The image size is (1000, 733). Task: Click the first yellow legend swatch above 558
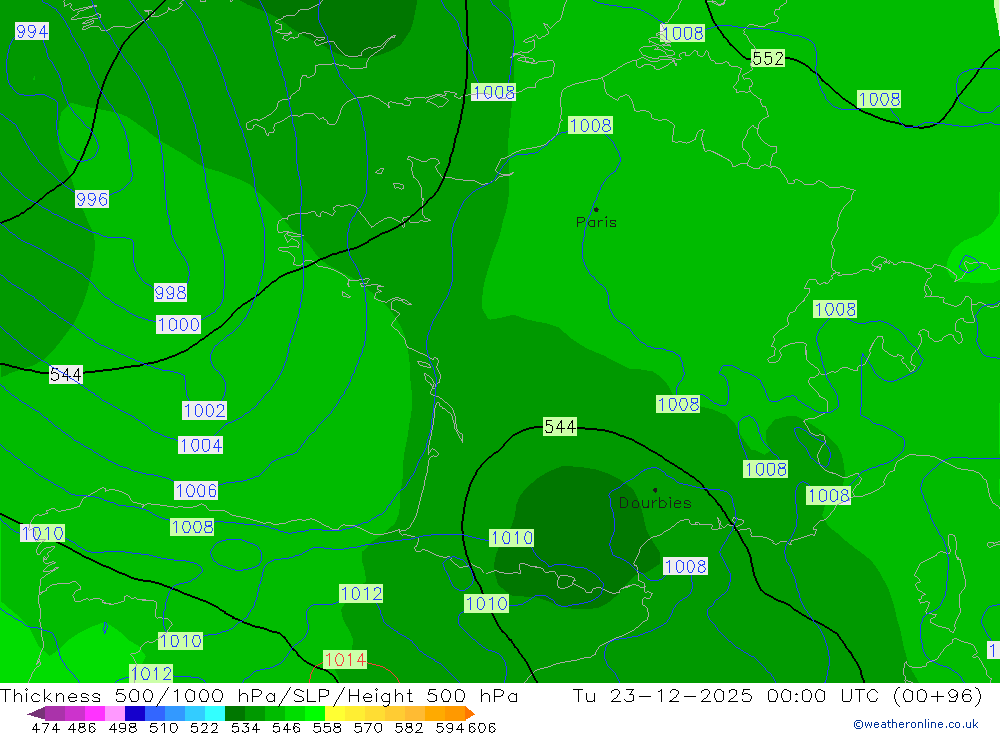point(335,713)
